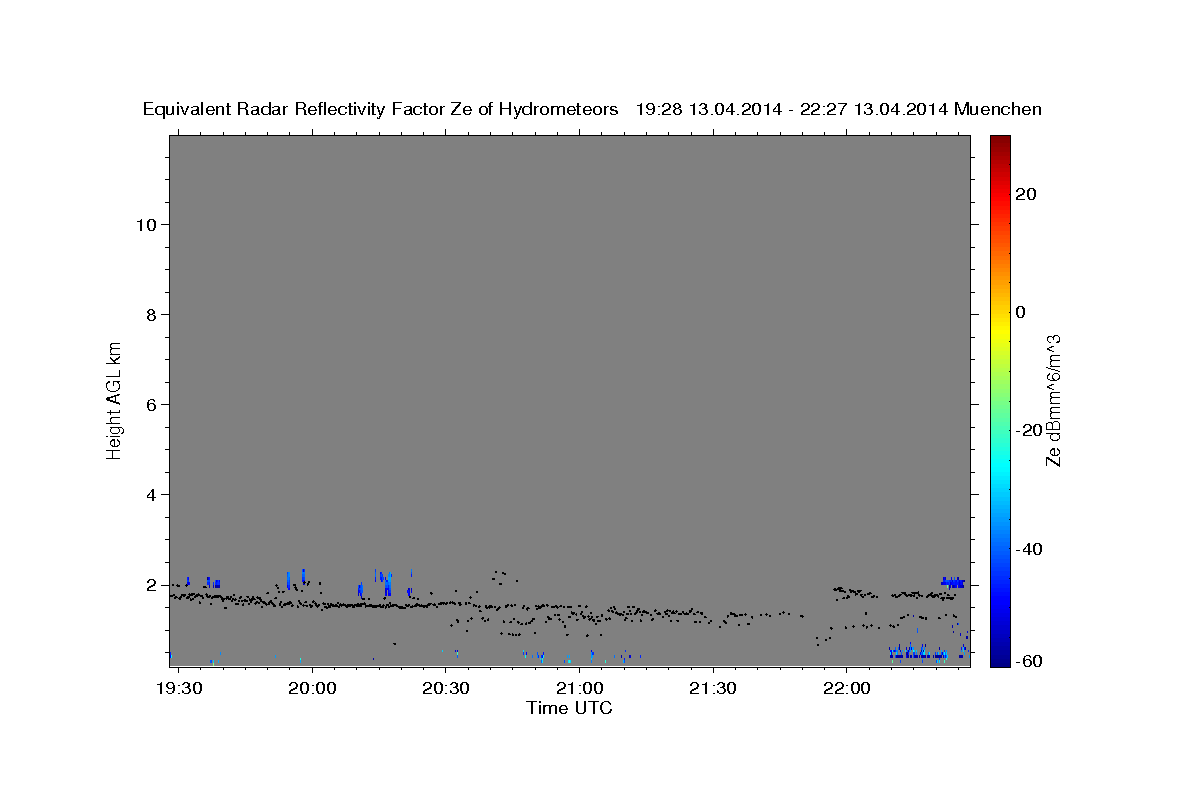Click the height tick label 4
1200x800 pixels.
(152, 495)
